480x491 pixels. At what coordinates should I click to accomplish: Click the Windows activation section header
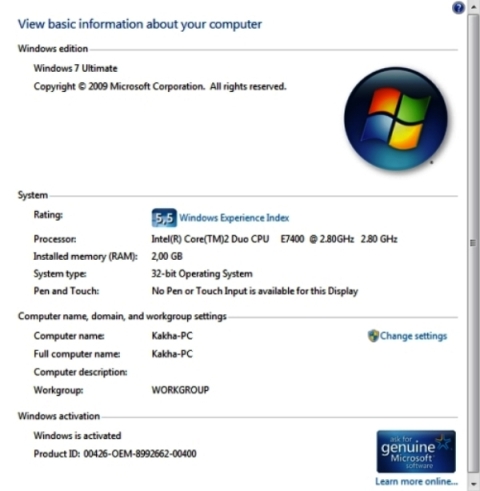click(59, 416)
